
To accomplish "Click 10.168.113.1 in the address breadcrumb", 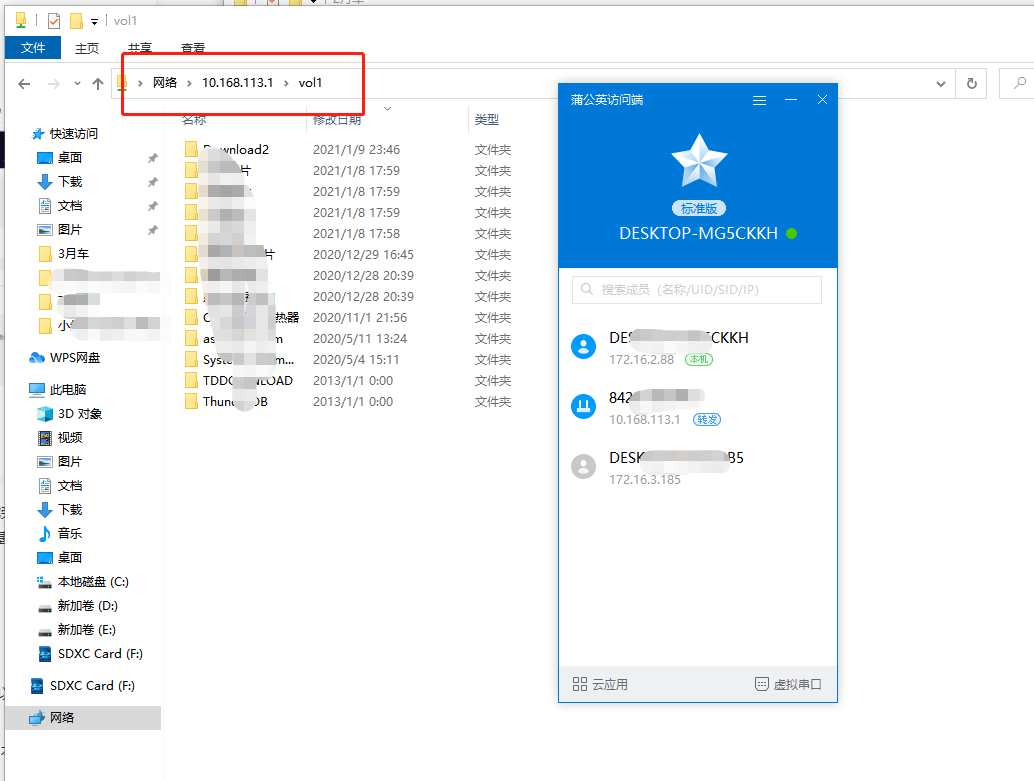I will click(x=237, y=82).
